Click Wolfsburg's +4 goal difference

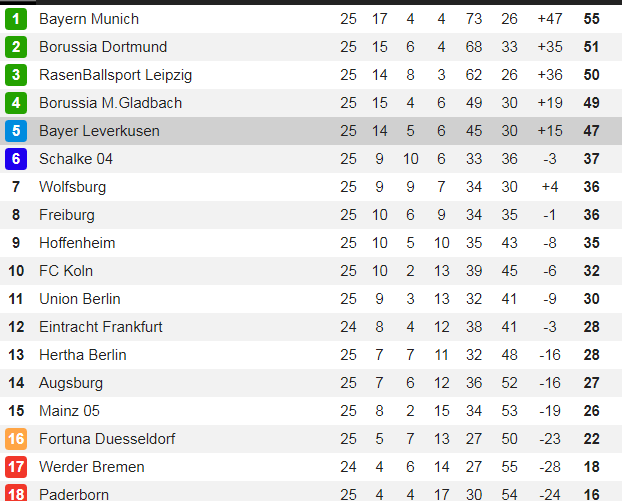(x=550, y=187)
